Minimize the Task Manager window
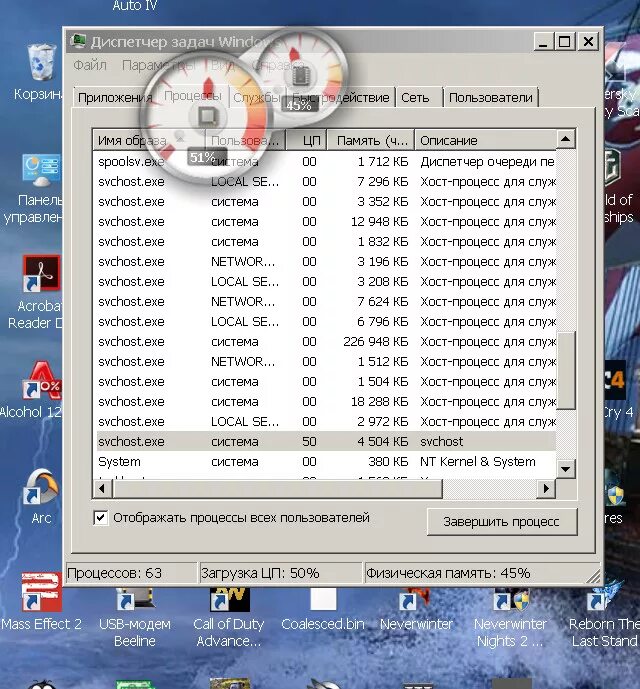Viewport: 640px width, 689px height. pyautogui.click(x=544, y=42)
